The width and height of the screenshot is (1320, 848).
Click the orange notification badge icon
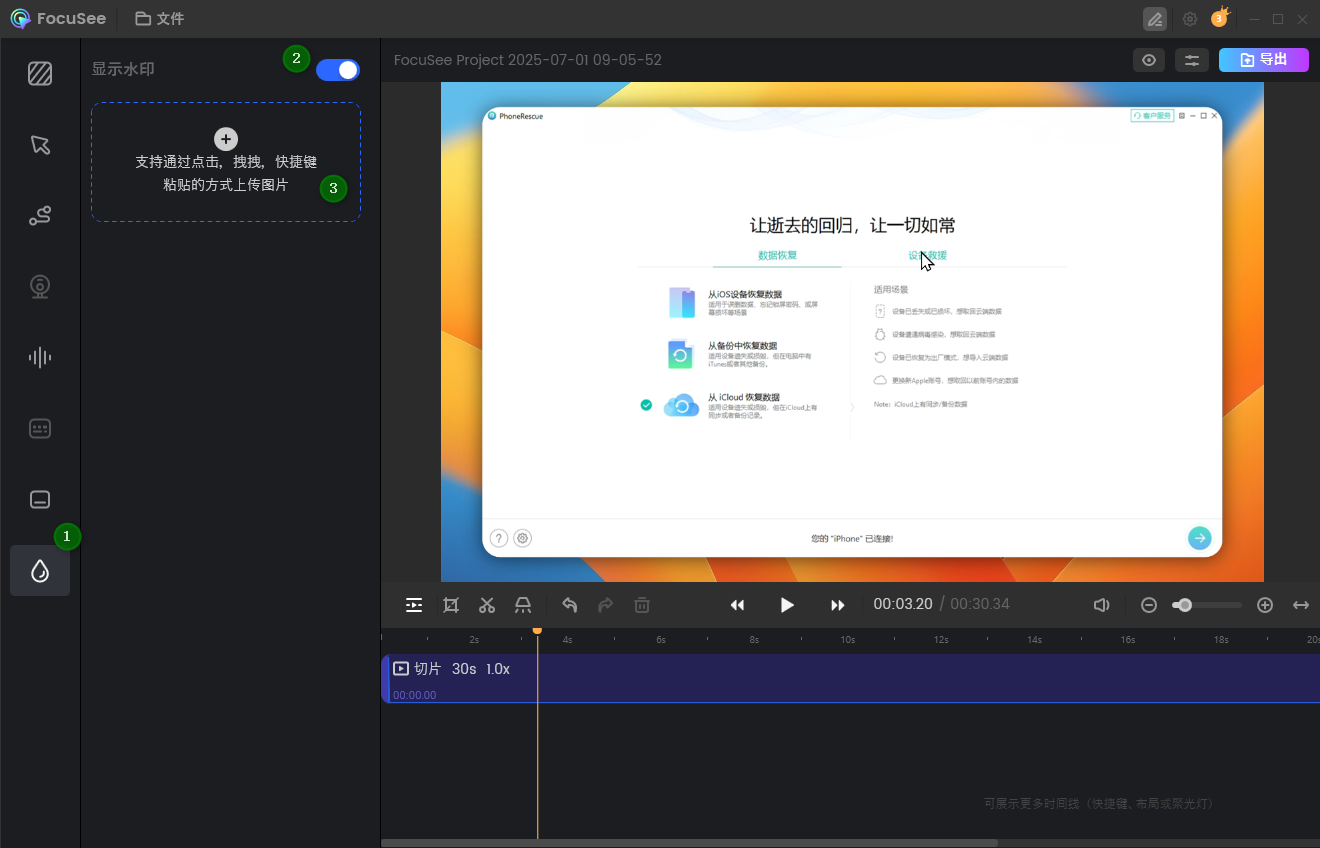pyautogui.click(x=1219, y=18)
